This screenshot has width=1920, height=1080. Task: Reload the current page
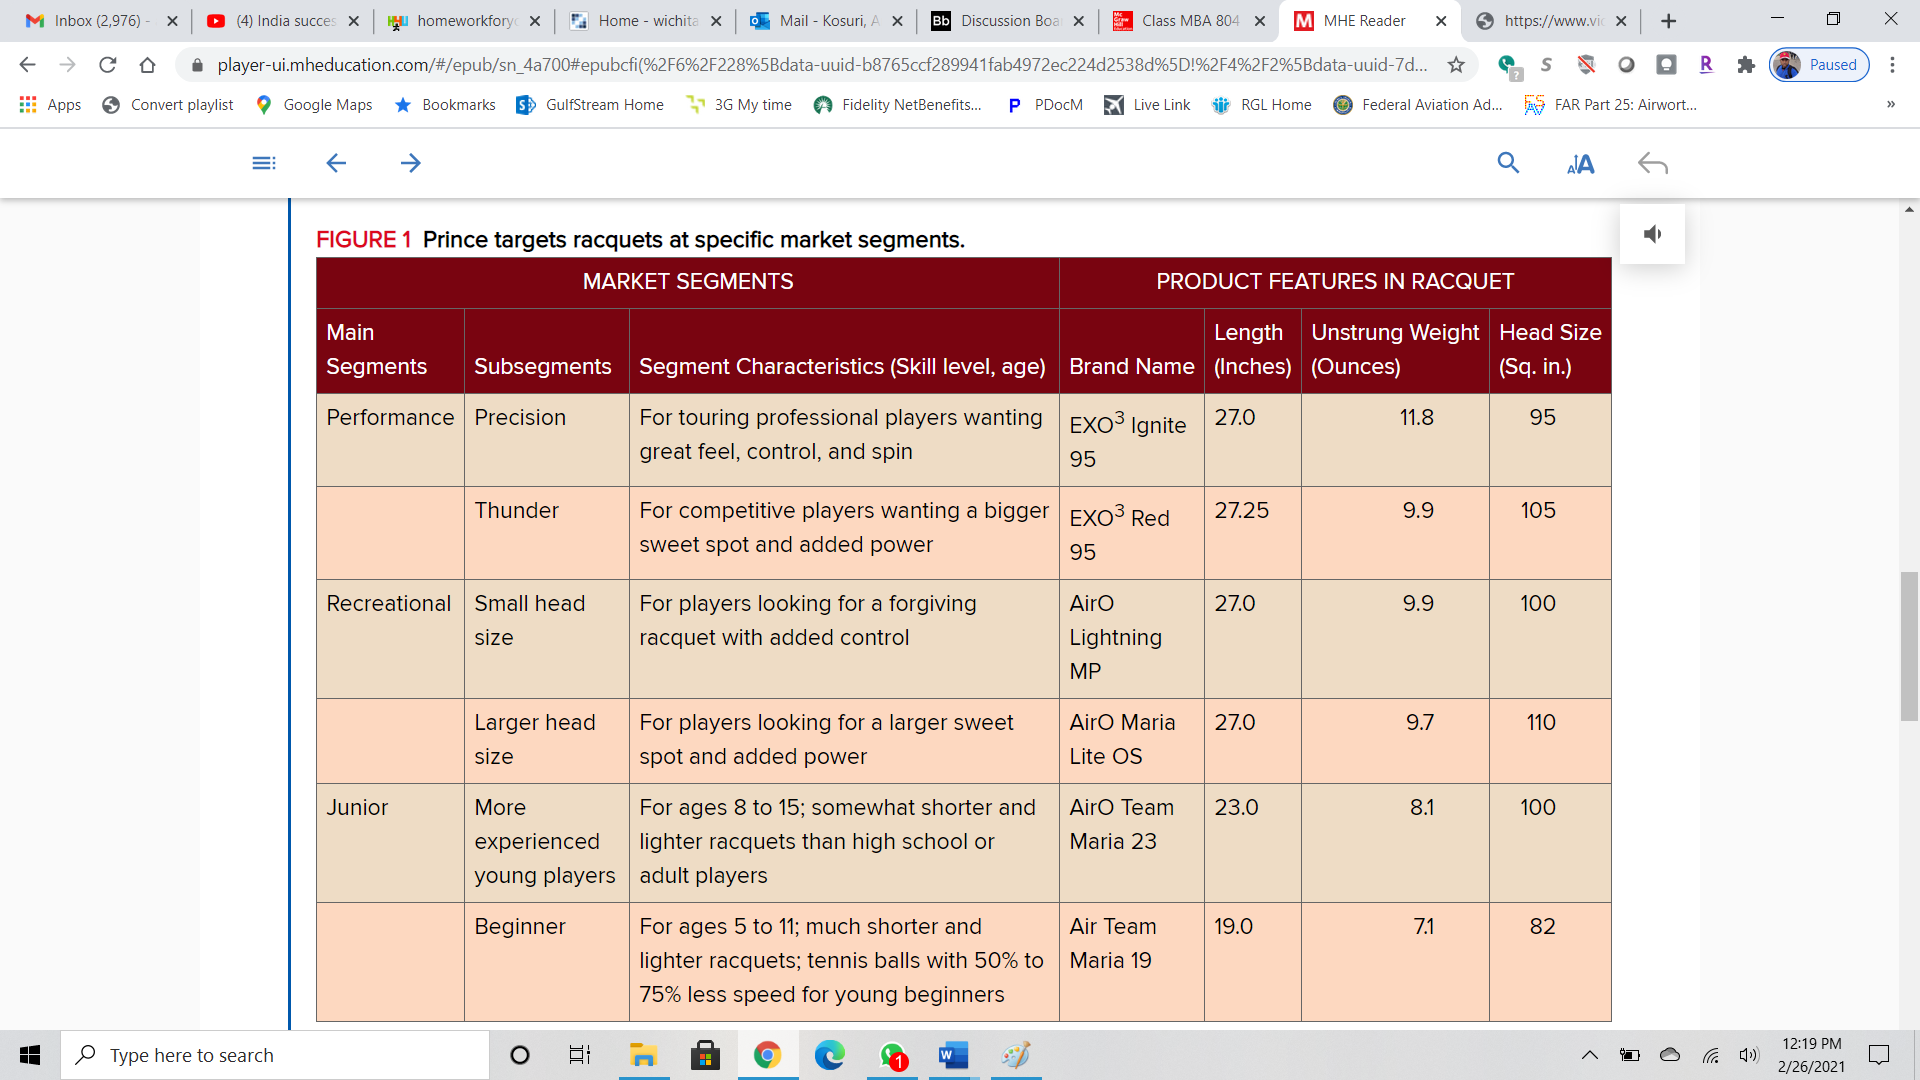coord(108,65)
